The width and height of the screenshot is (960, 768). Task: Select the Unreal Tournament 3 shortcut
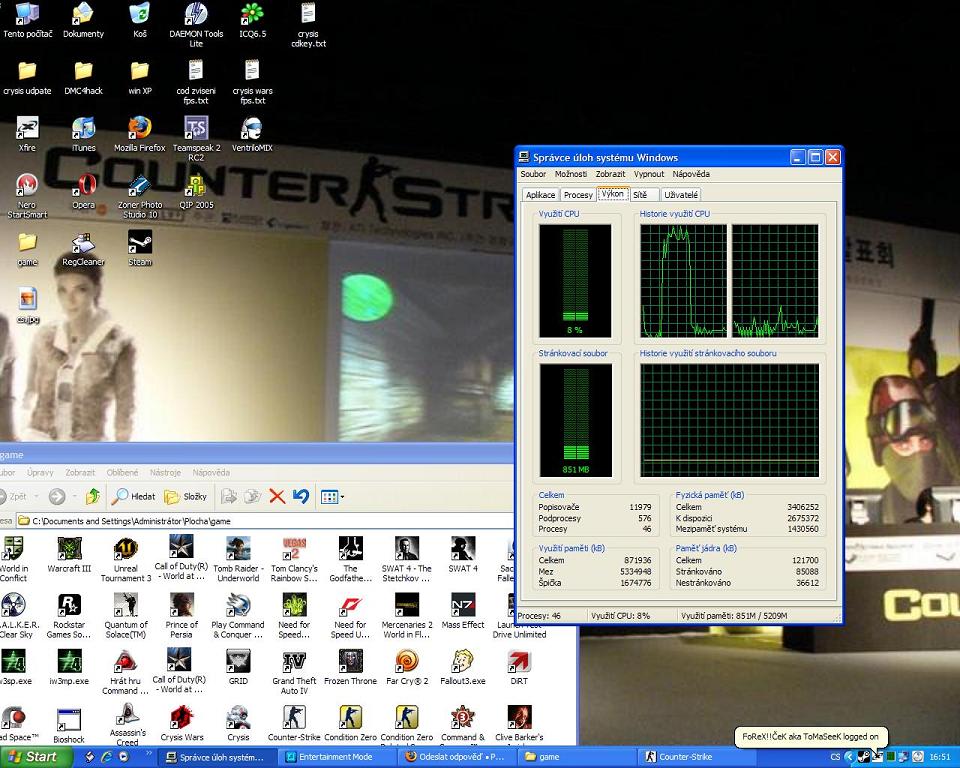pos(126,559)
